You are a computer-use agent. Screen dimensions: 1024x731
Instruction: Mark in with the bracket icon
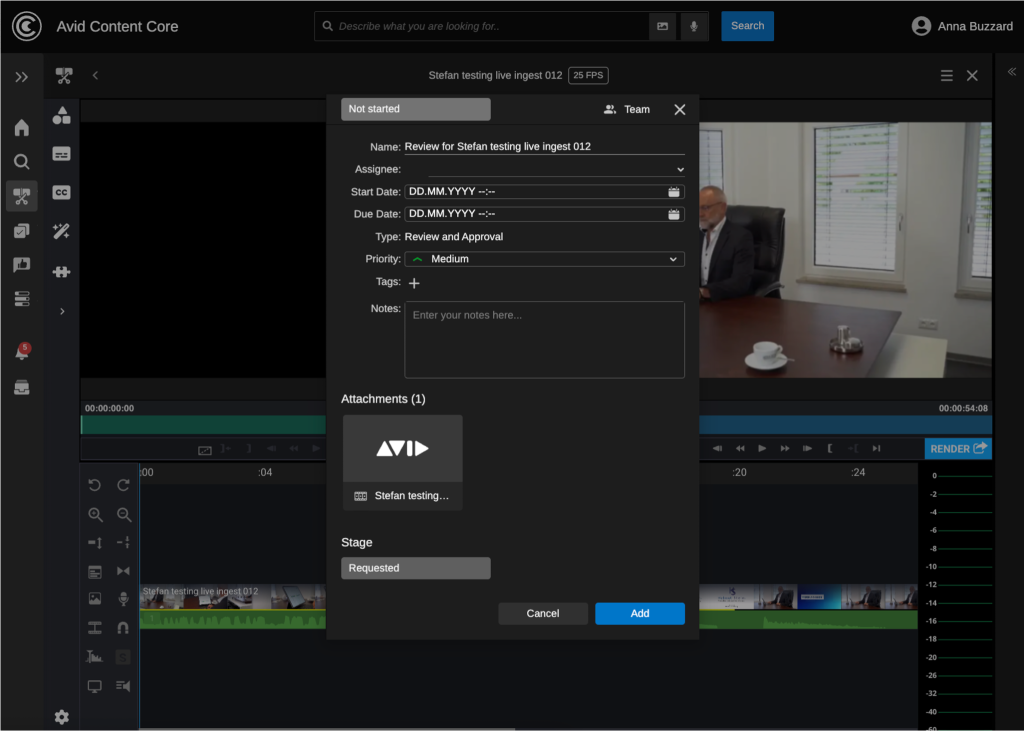coord(829,449)
